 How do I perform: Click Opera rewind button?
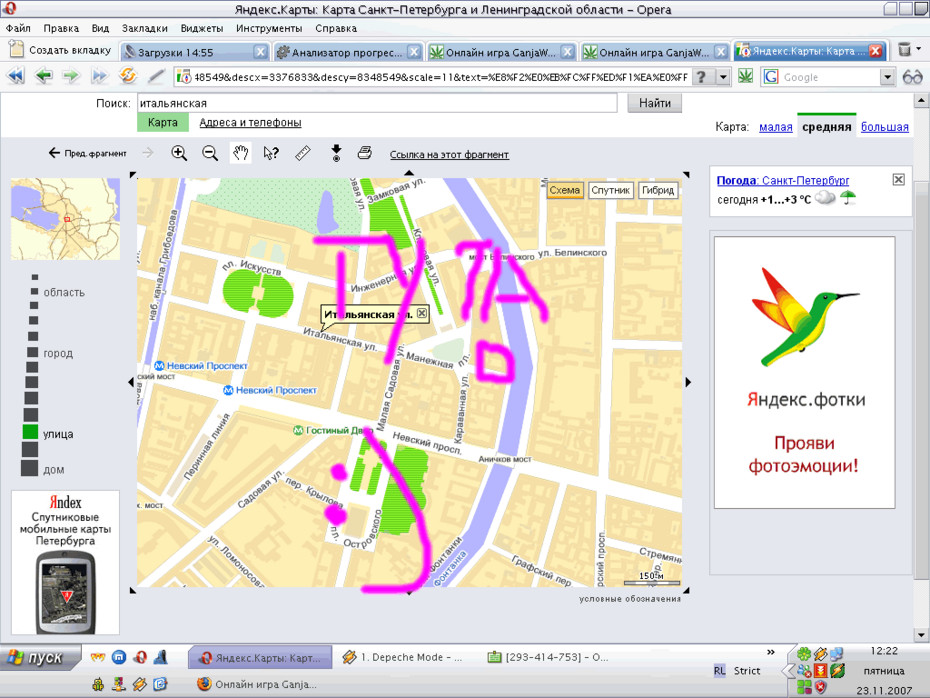16,76
